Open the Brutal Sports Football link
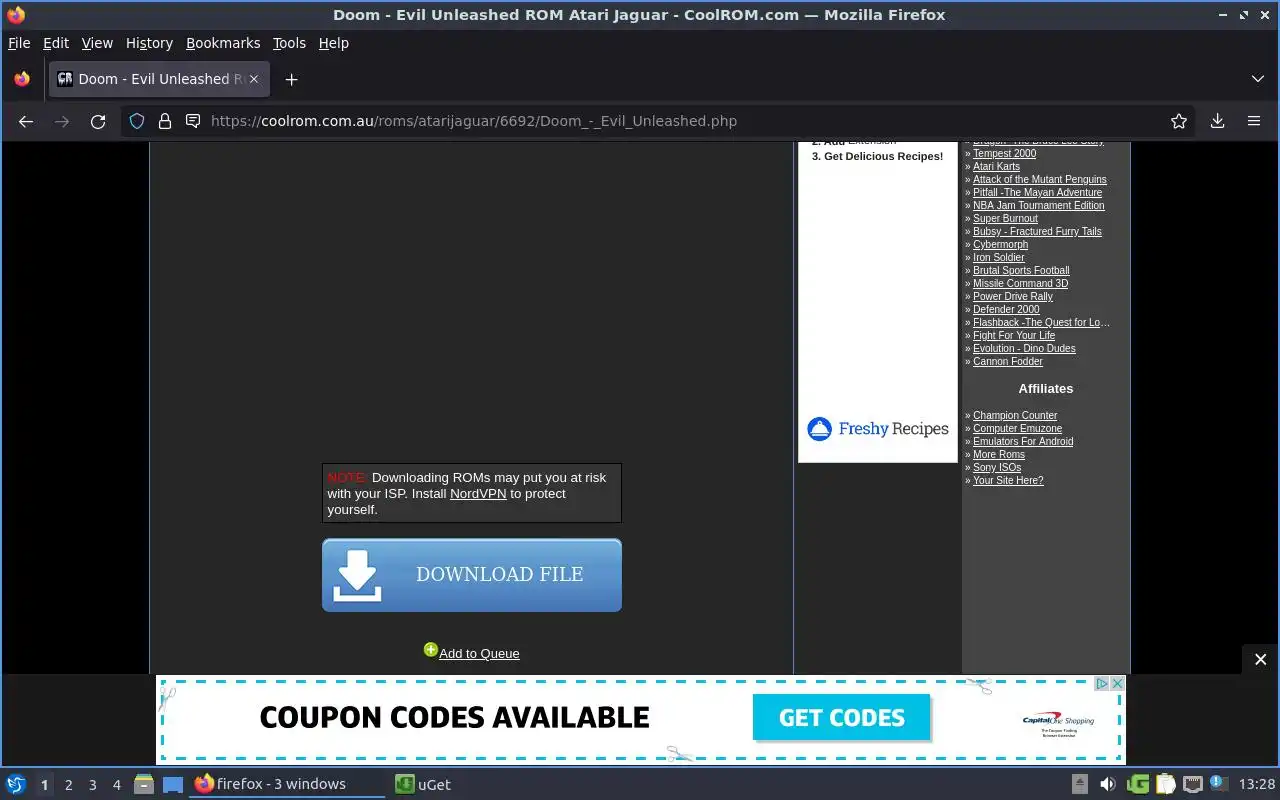The width and height of the screenshot is (1280, 800). pyautogui.click(x=1021, y=271)
